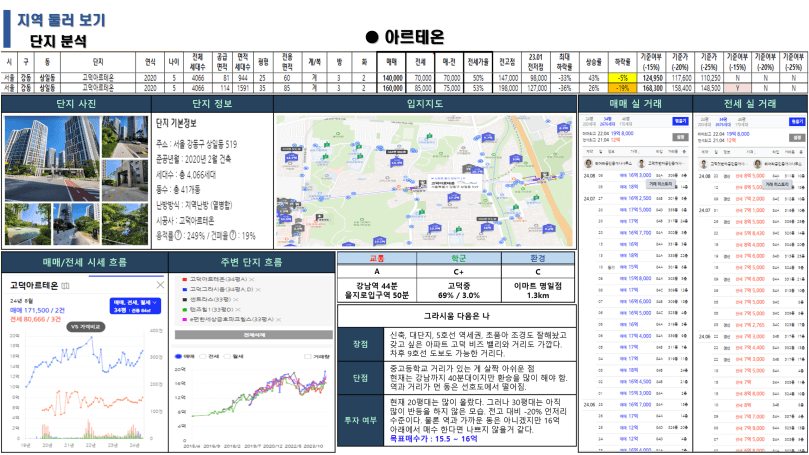The height and width of the screenshot is (455, 809).
Task: Click 거래 히스토리 tooltip in 전세 실 거래 list
Action: pyautogui.click(x=778, y=184)
